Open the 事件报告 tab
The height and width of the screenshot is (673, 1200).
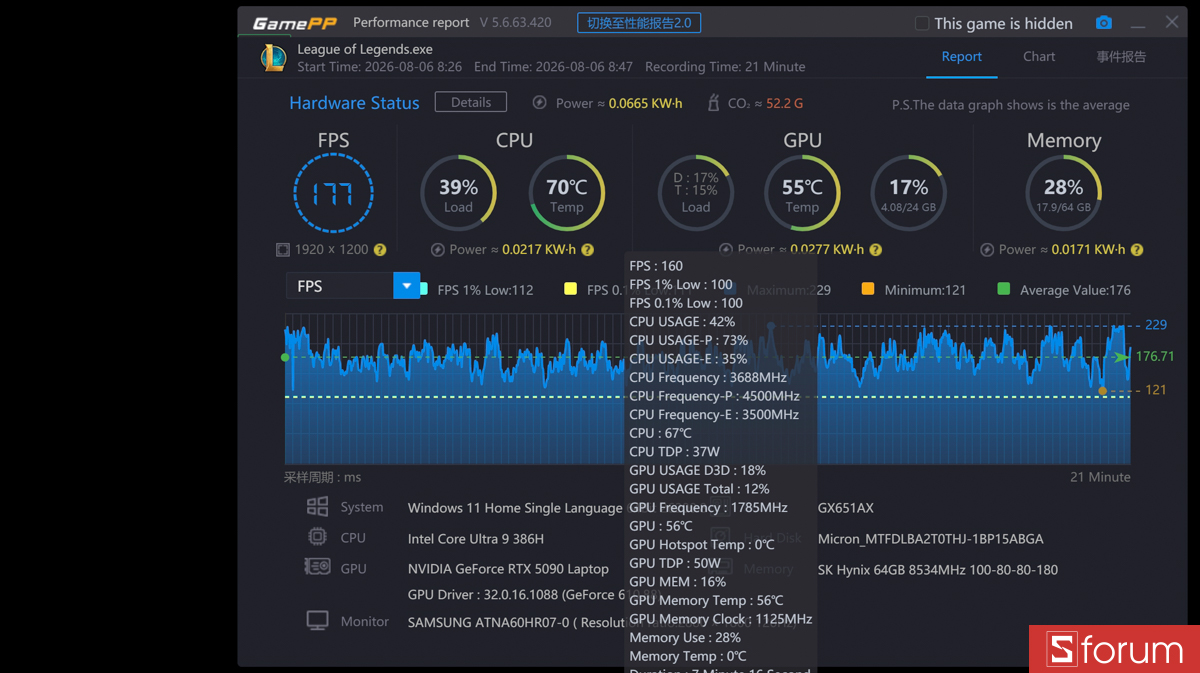pyautogui.click(x=1121, y=57)
